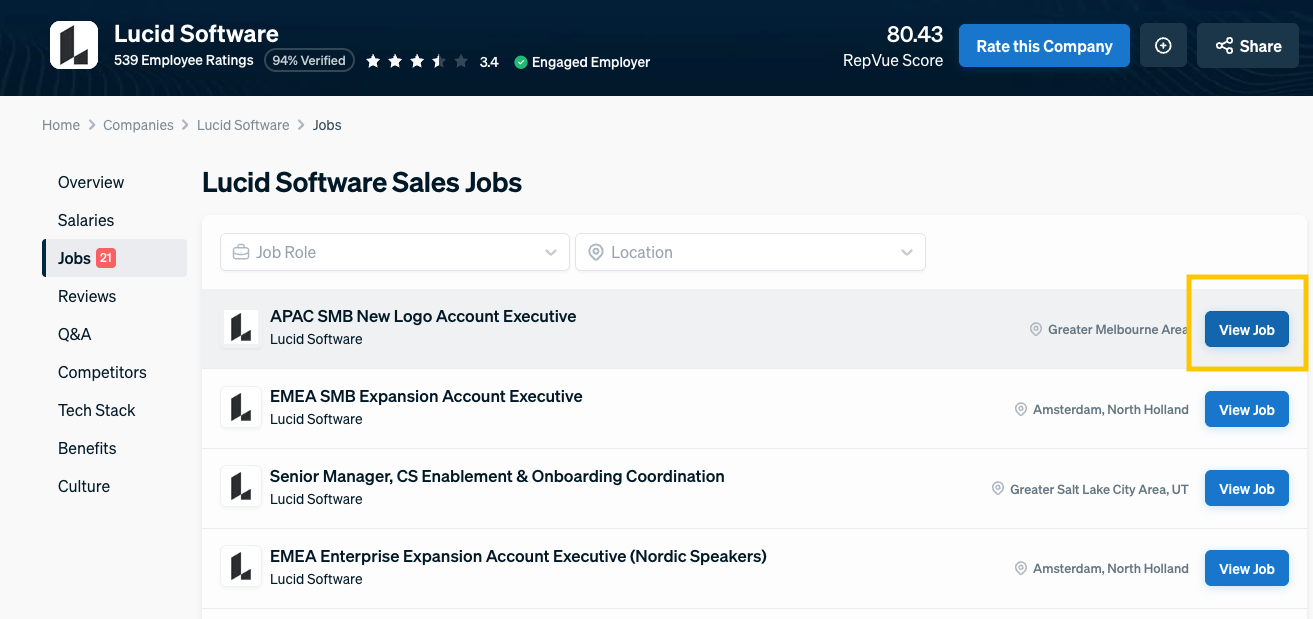Click Amsterdam location of EMEA SMB job
Image resolution: width=1313 pixels, height=619 pixels.
1111,410
